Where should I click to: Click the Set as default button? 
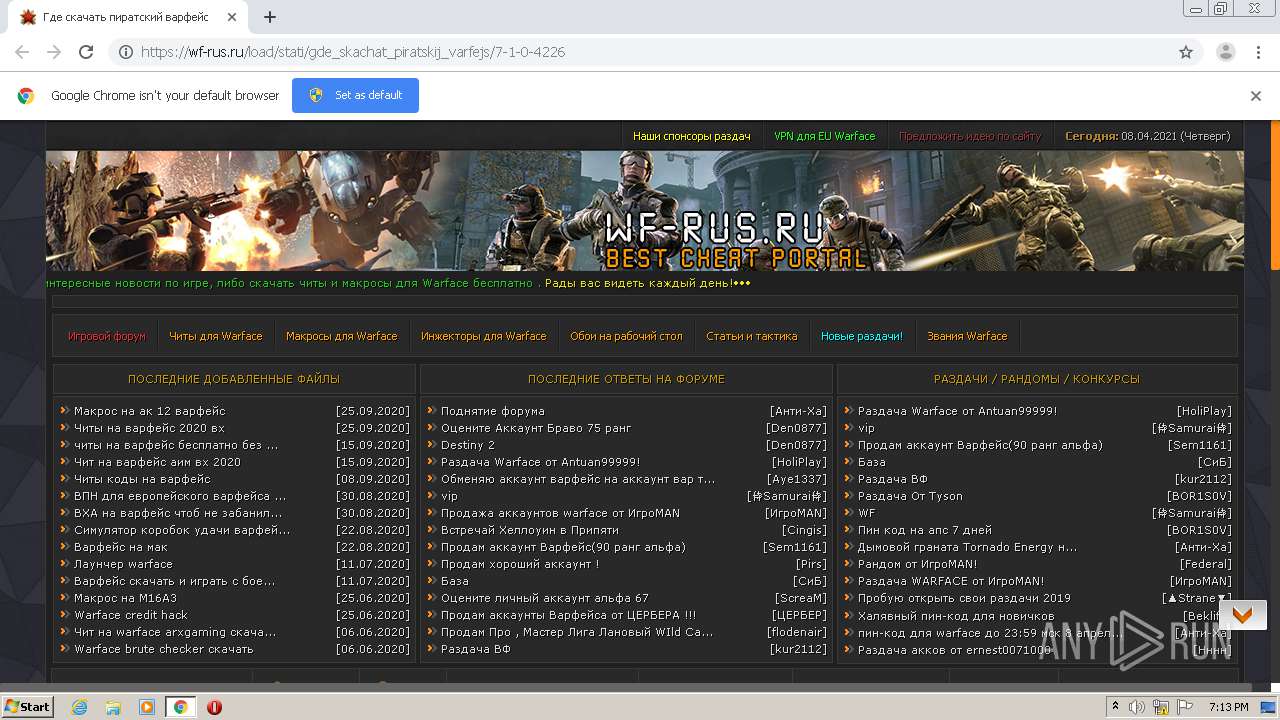(x=355, y=95)
